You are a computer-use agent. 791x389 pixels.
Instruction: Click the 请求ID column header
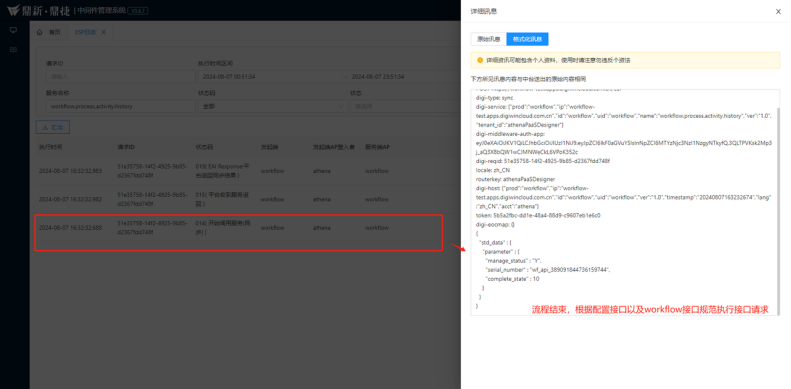126,147
